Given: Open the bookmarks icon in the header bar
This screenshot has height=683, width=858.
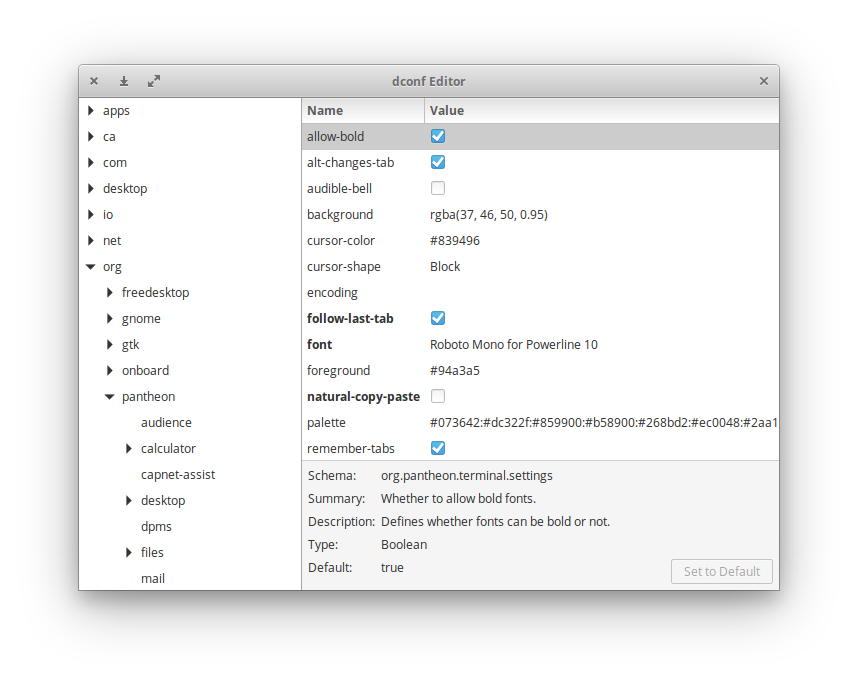Looking at the screenshot, I should pyautogui.click(x=123, y=81).
